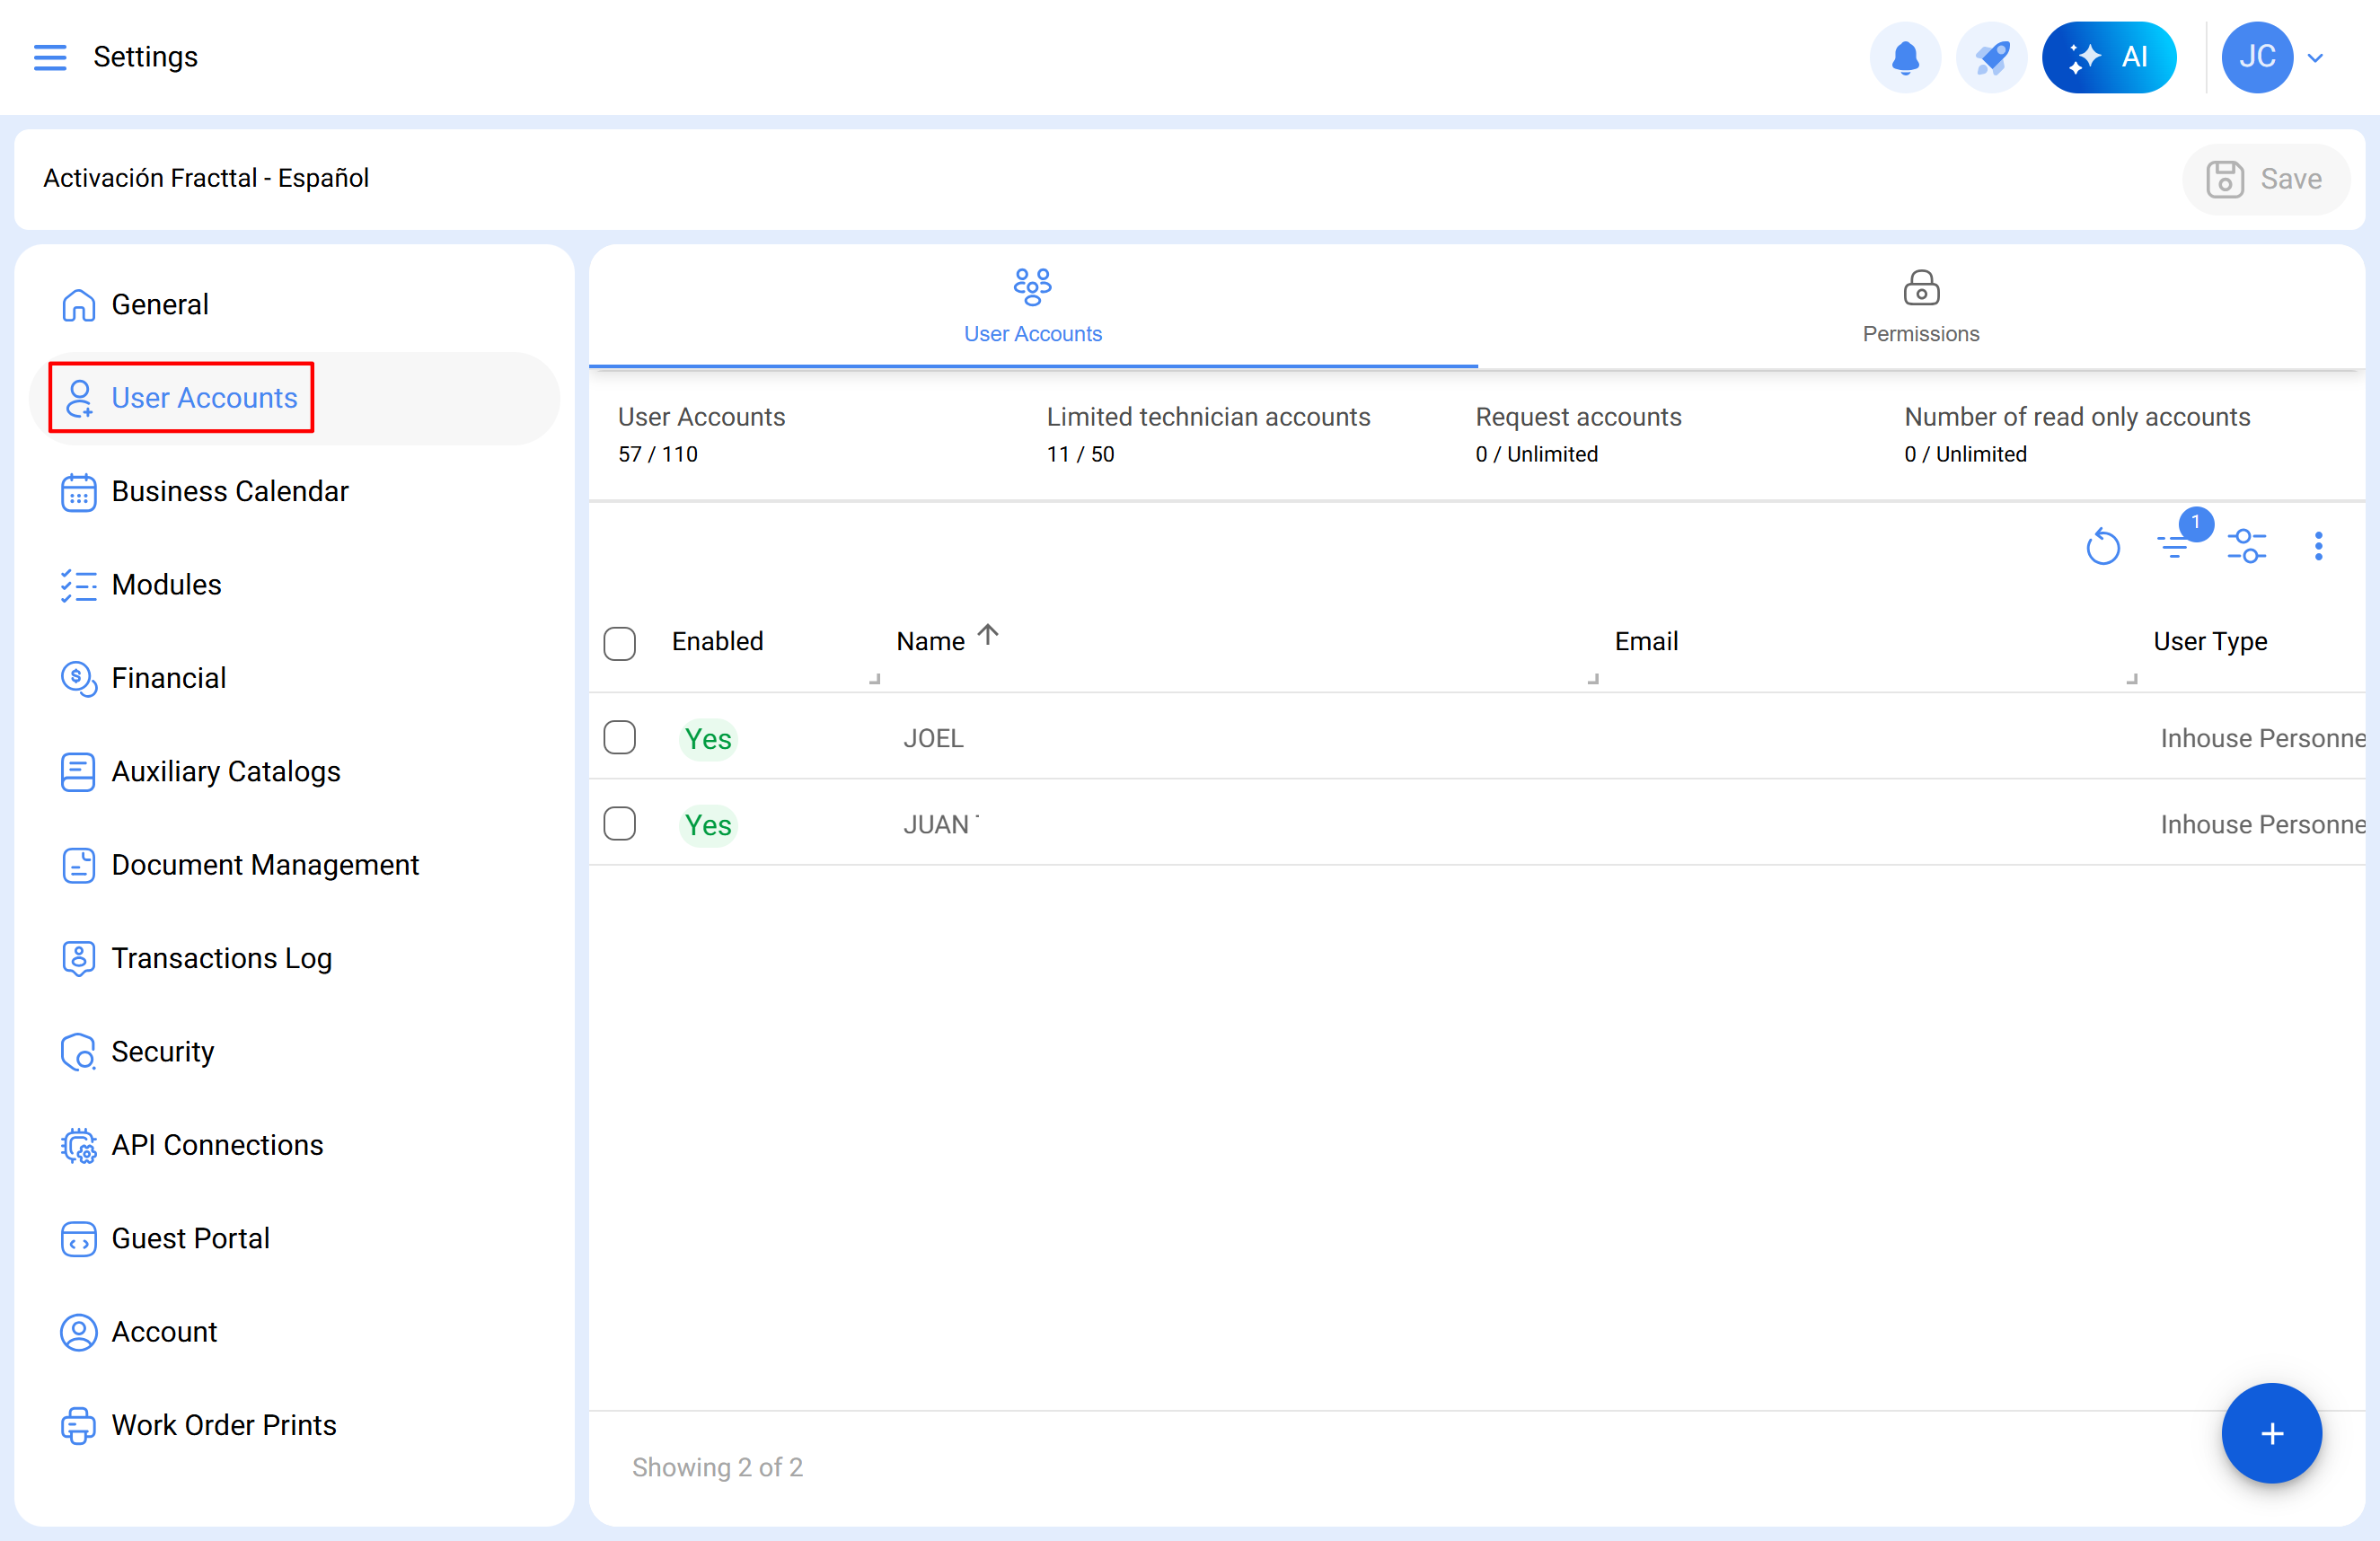Click the rocket launch icon
The height and width of the screenshot is (1541, 2380).
pos(1990,57)
